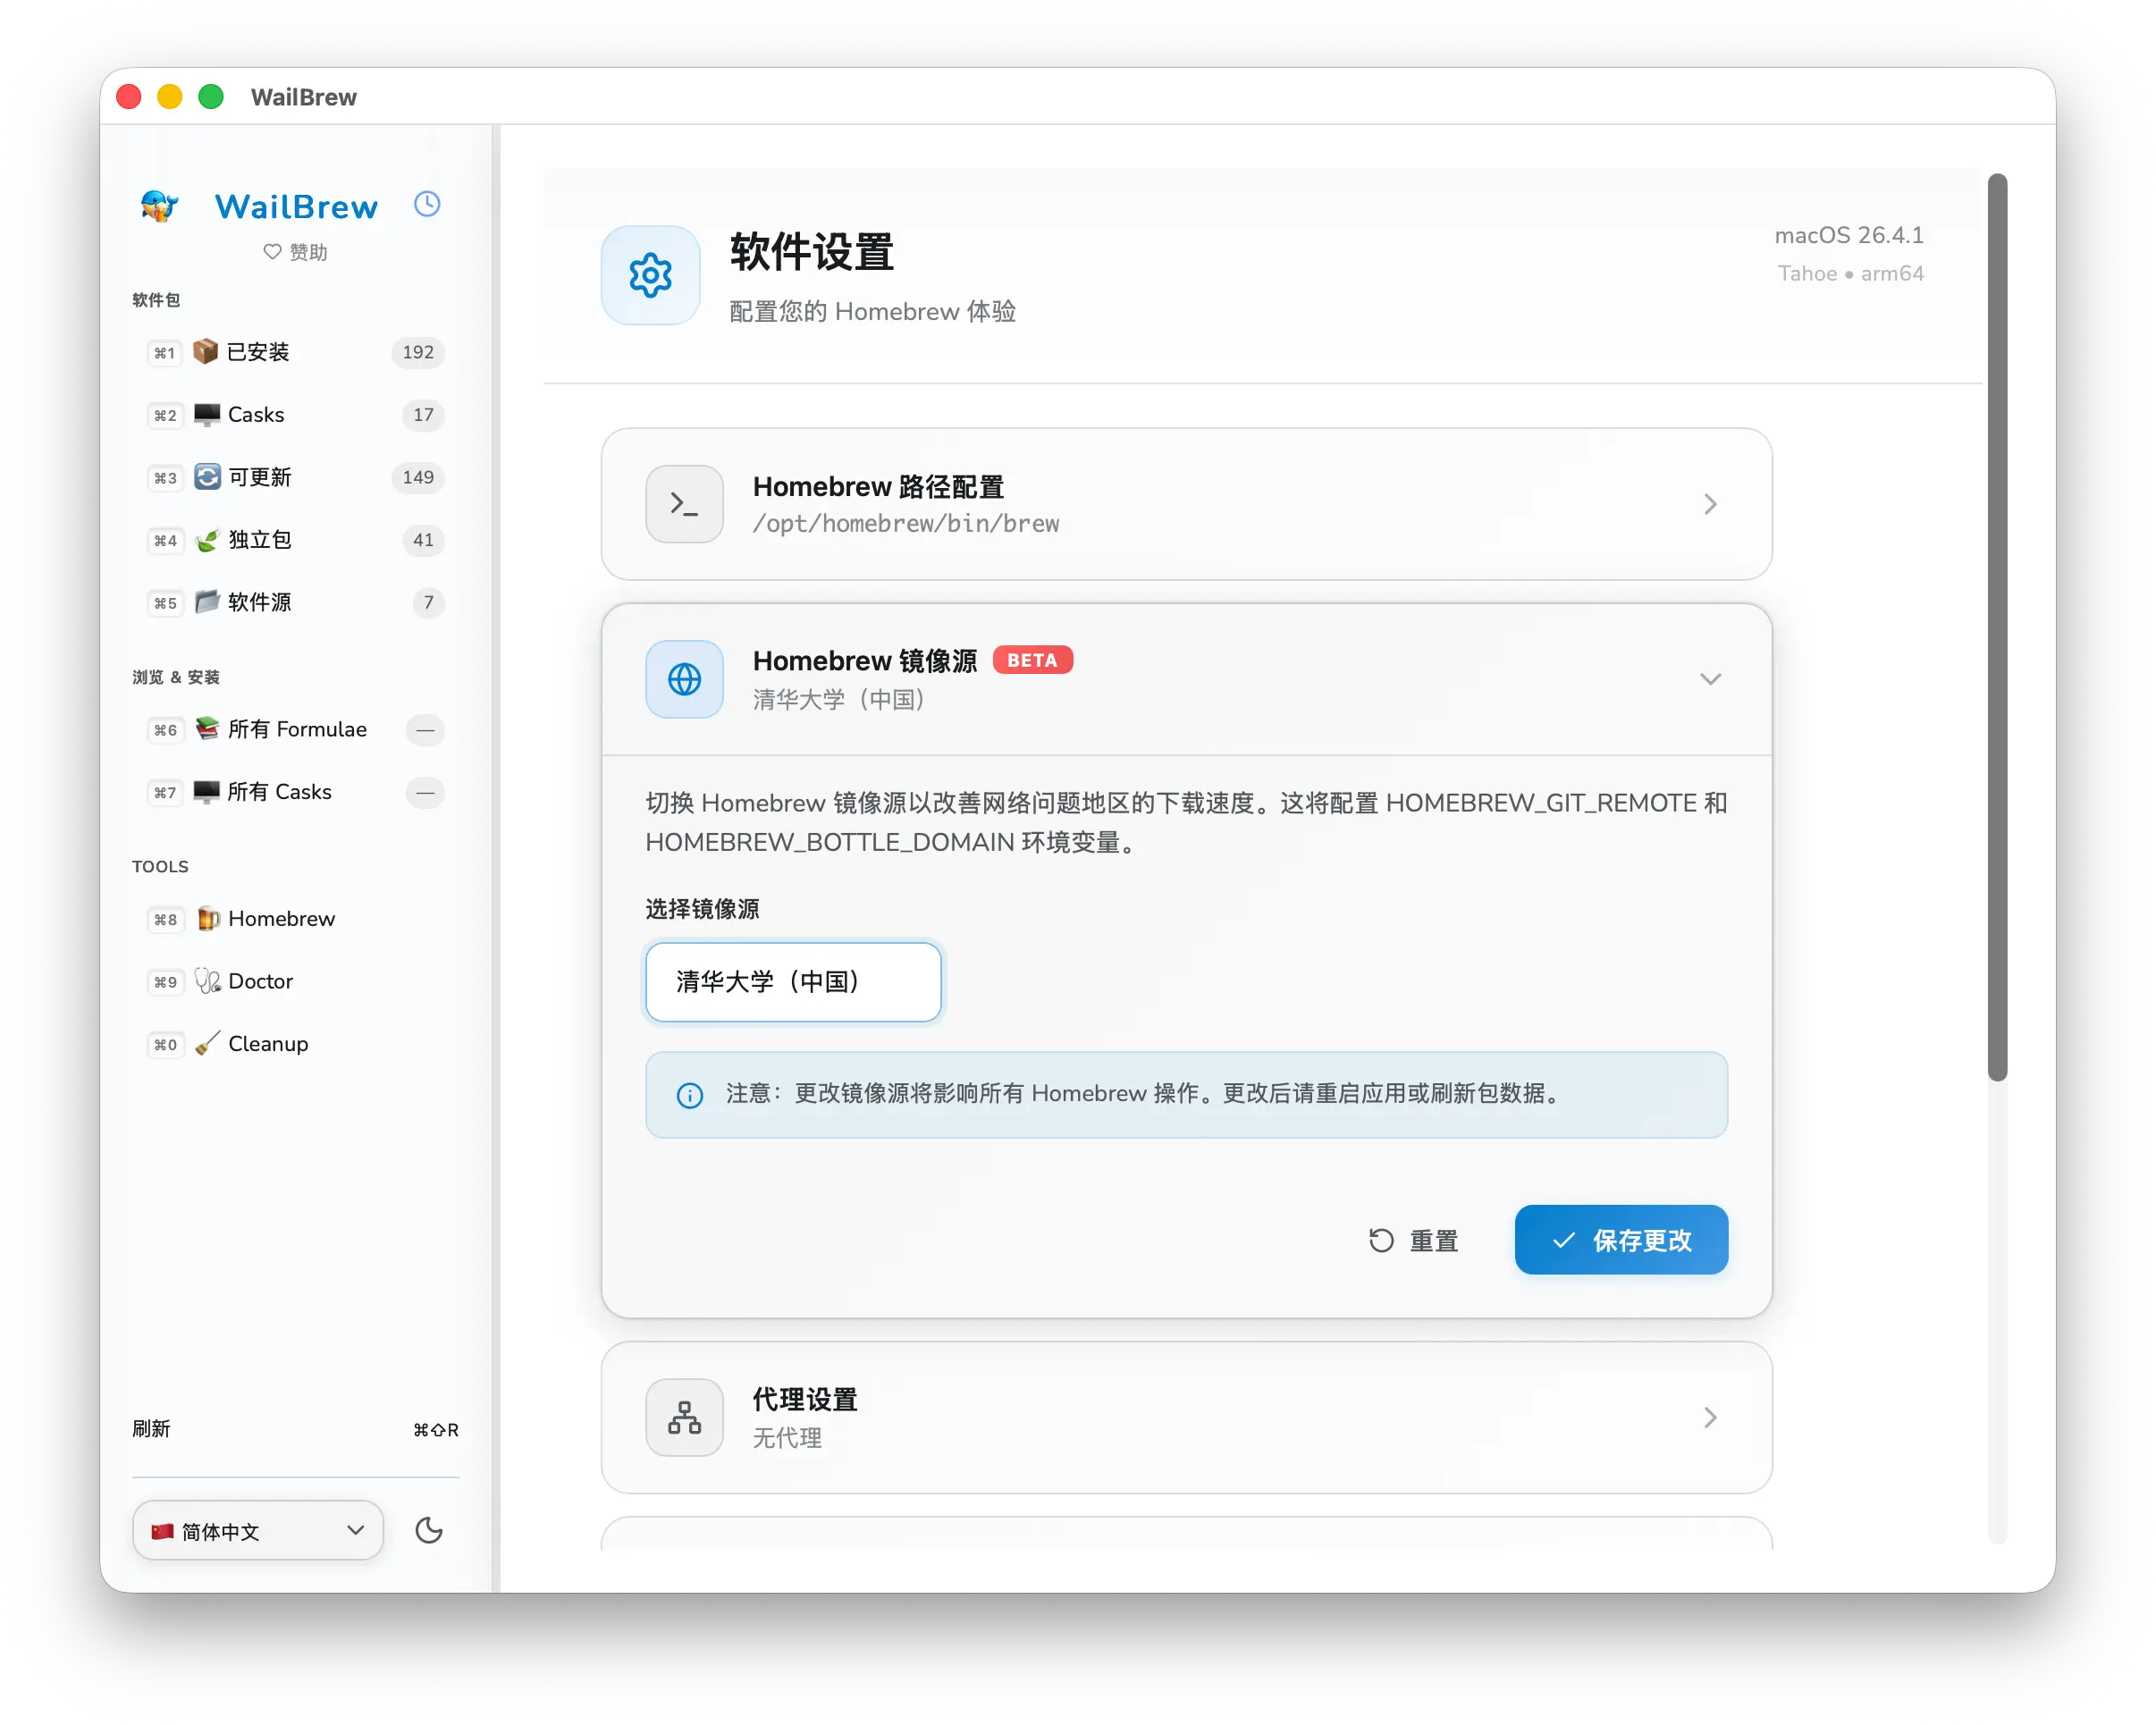Click the red BETA badge

1032,660
